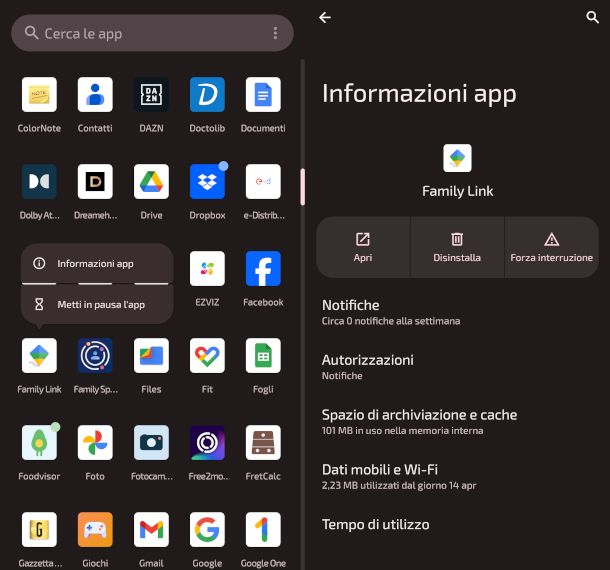The width and height of the screenshot is (610, 570).
Task: Open the Foodvisor app
Action: pos(39,442)
